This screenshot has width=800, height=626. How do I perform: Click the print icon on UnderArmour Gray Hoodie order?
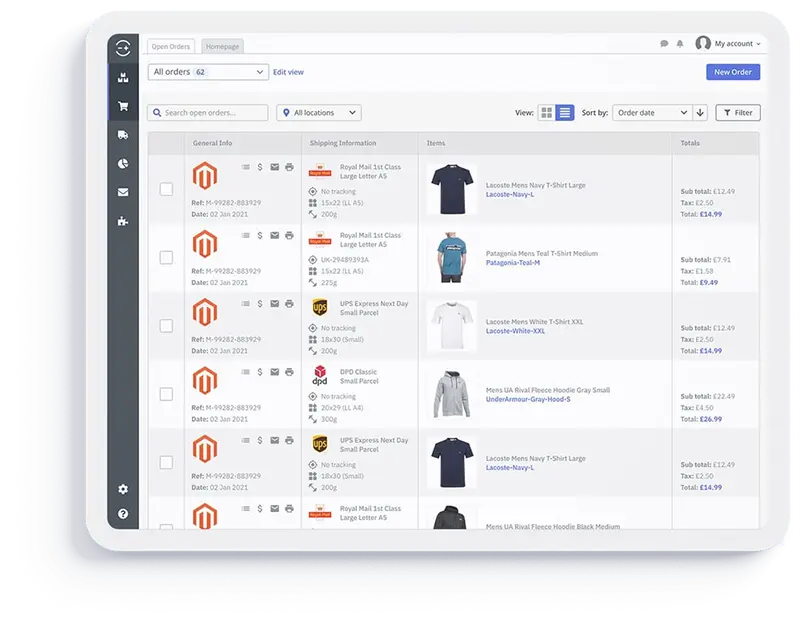click(289, 372)
